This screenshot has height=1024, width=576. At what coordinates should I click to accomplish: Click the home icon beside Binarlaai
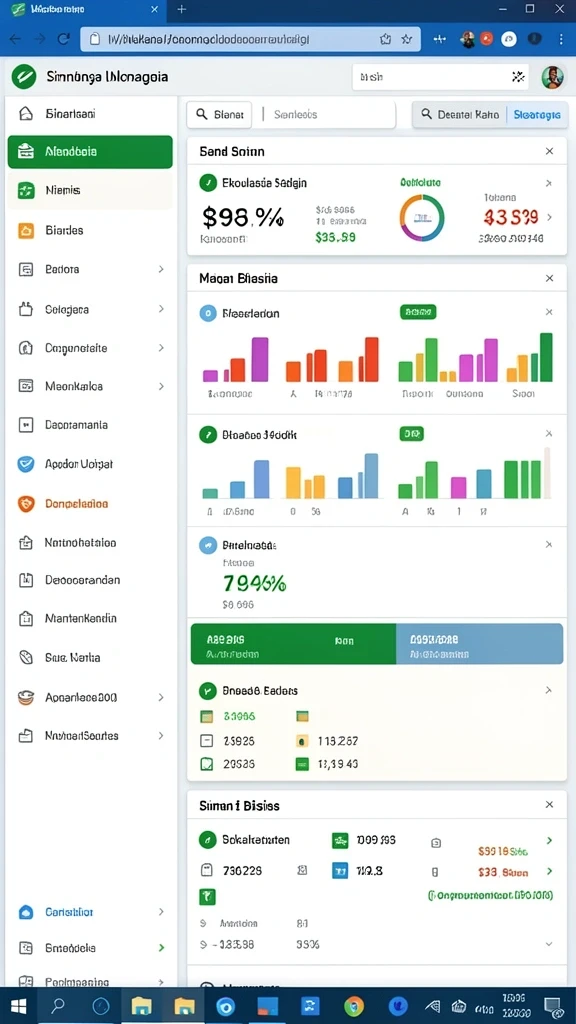(25, 114)
